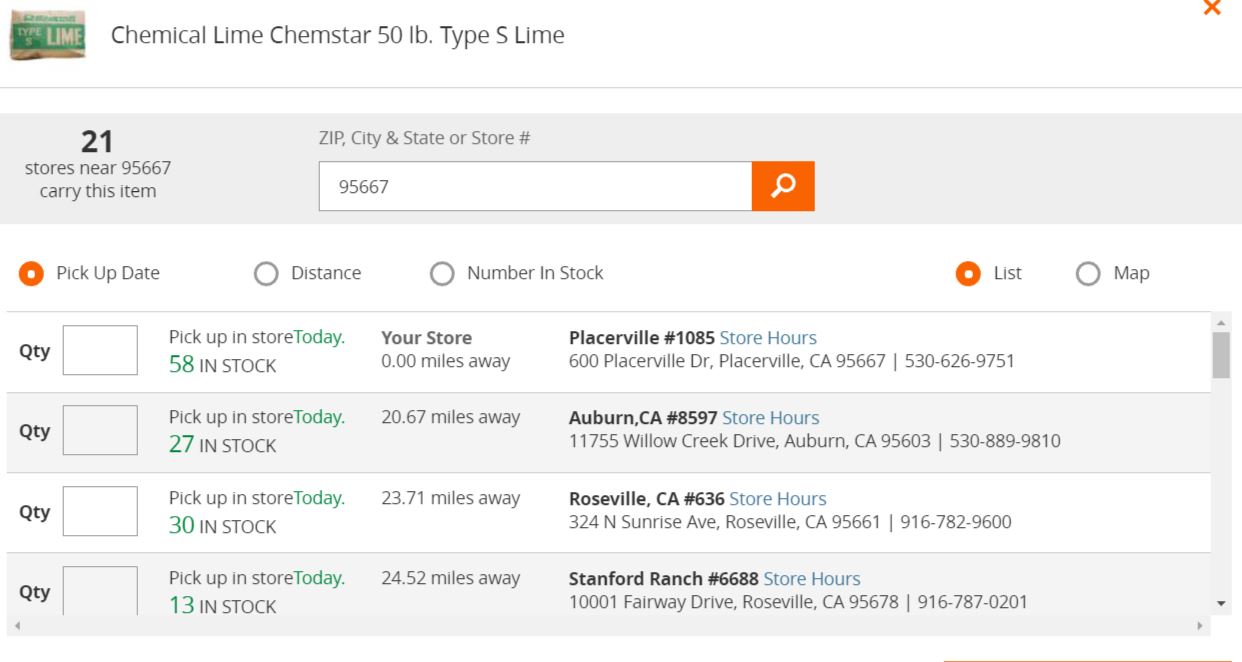Click the orange search magnifier button
The height and width of the screenshot is (662, 1242).
tap(783, 186)
